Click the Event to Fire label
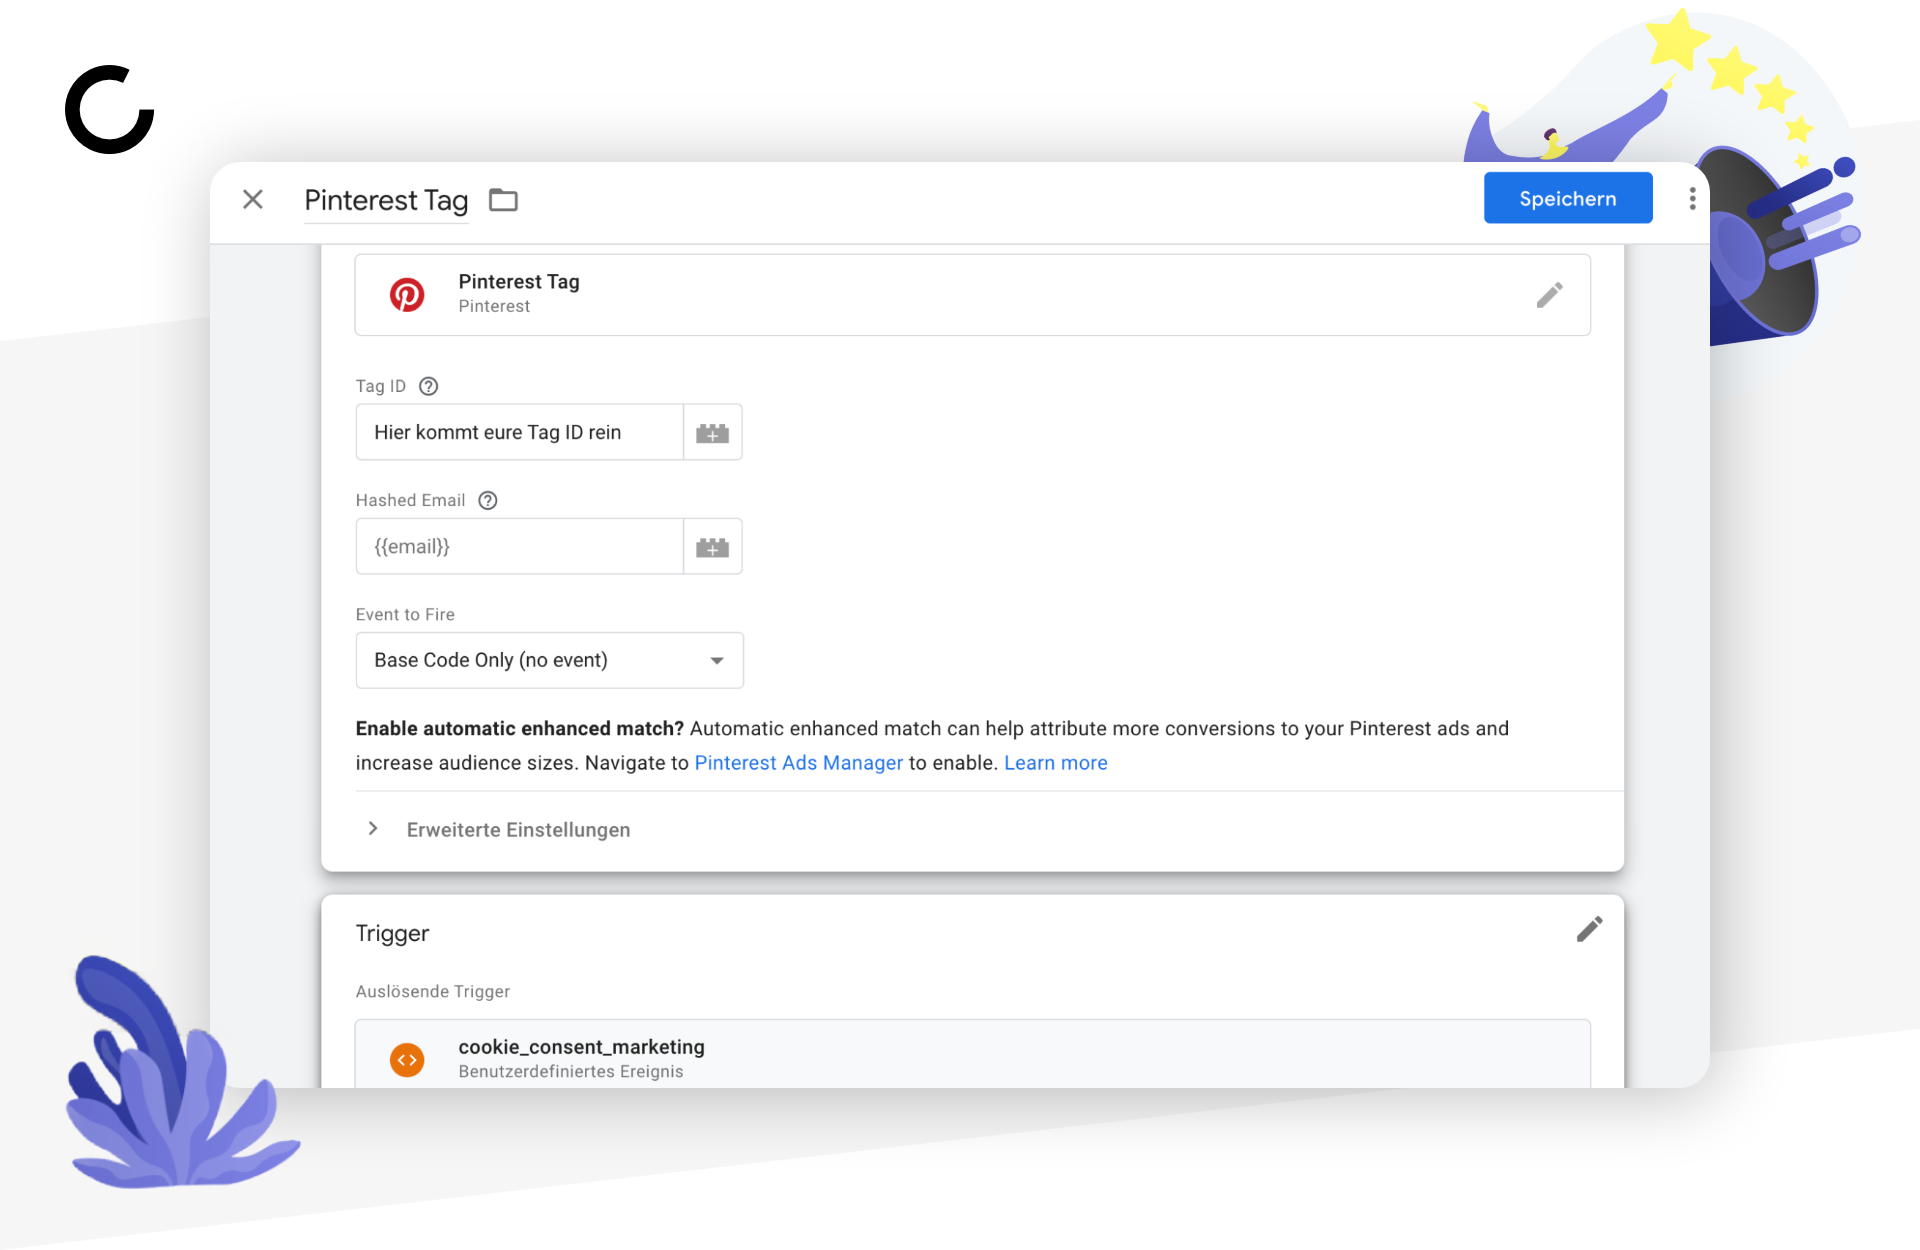The height and width of the screenshot is (1250, 1920). click(405, 614)
